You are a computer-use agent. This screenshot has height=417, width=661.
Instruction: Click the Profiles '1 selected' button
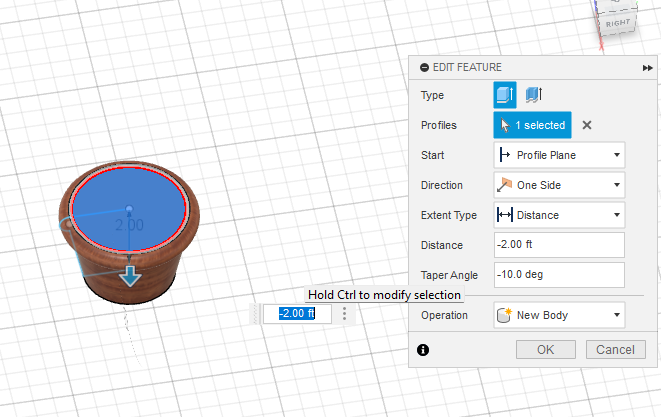click(x=532, y=125)
